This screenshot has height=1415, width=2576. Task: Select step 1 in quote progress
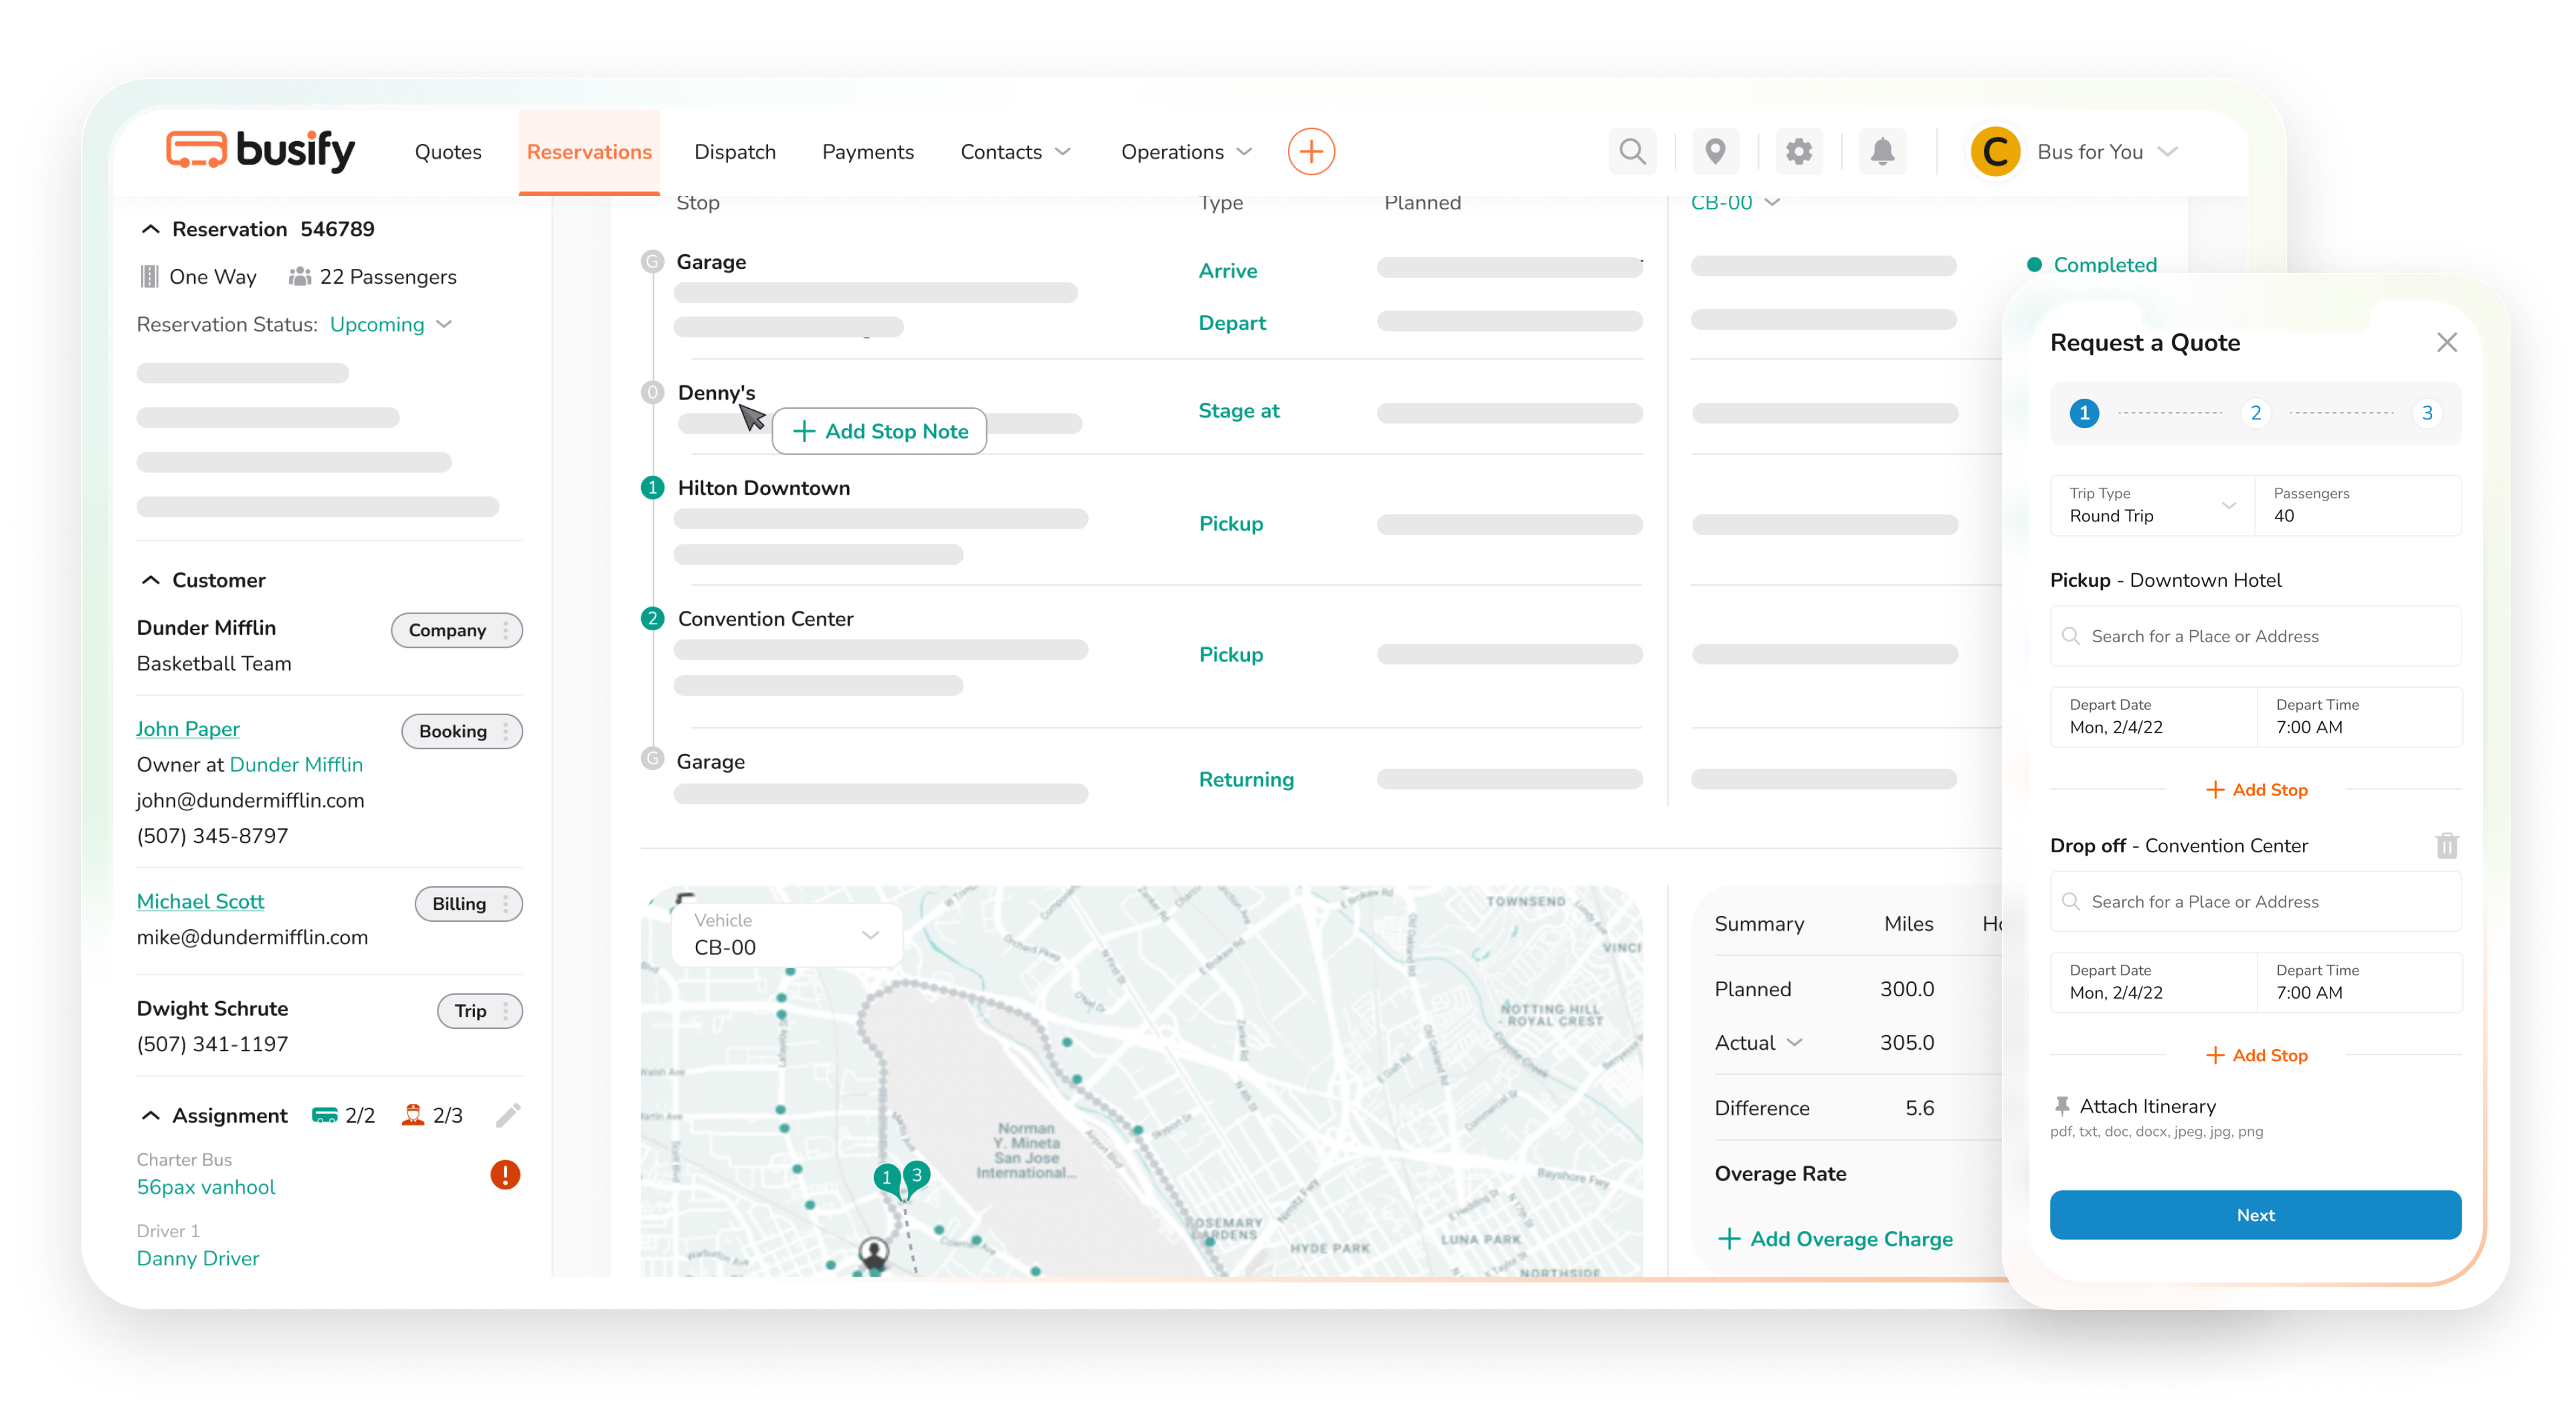(2084, 413)
